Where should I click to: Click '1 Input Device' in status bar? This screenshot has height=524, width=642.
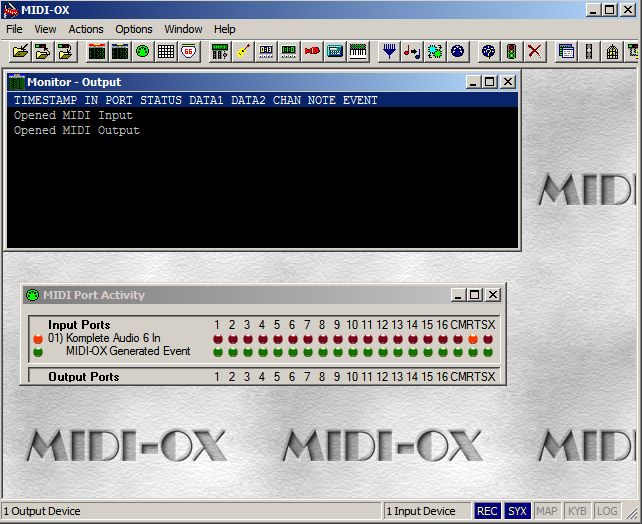click(x=421, y=511)
